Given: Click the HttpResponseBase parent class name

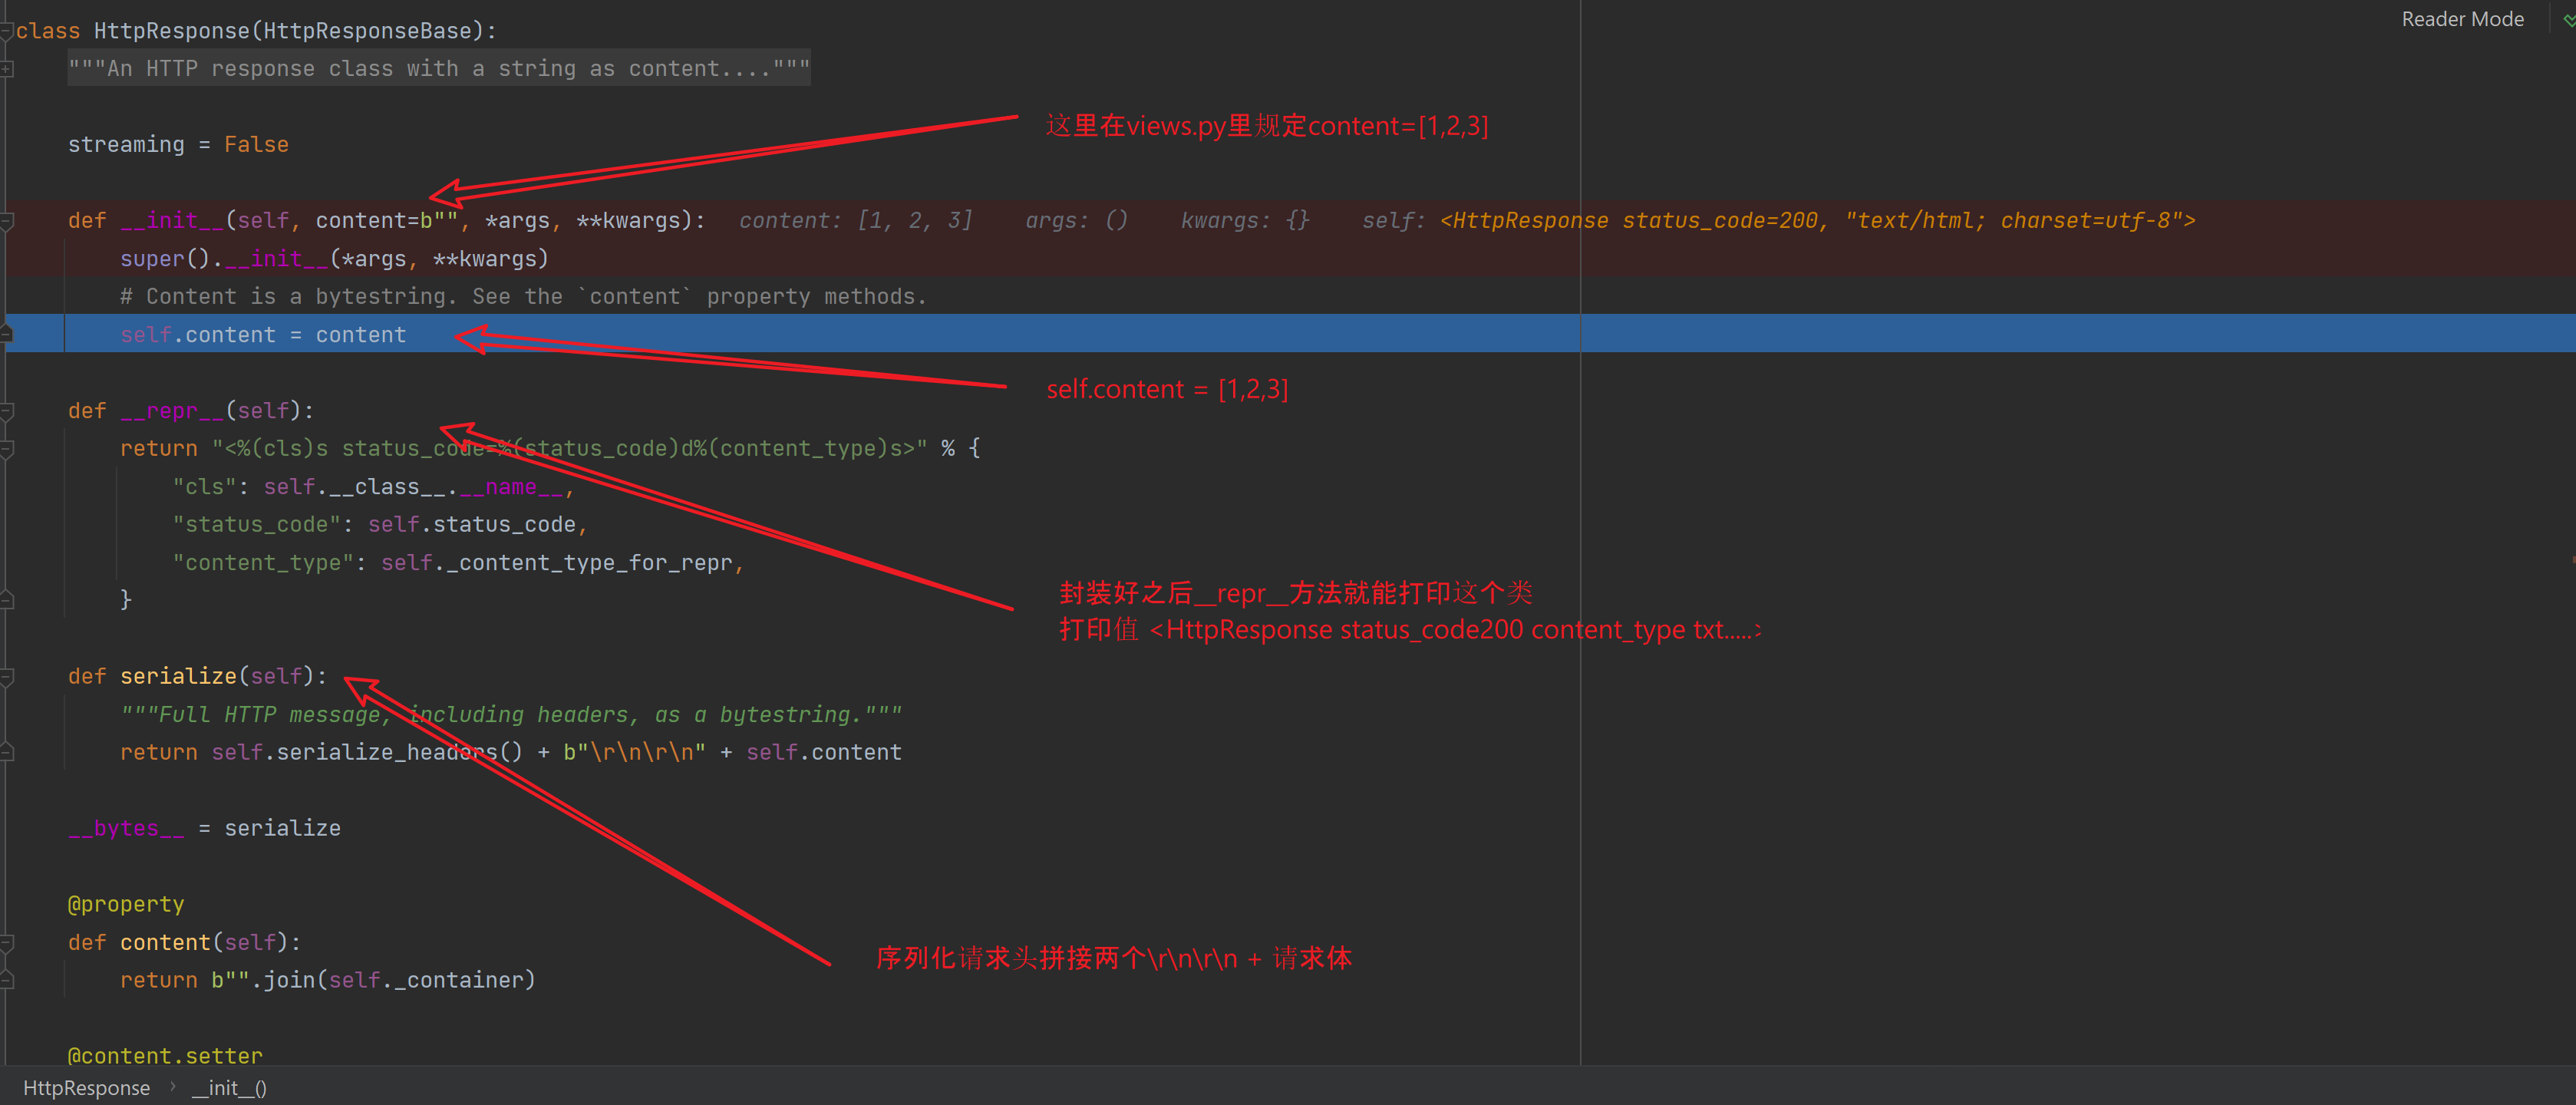Looking at the screenshot, I should coord(367,31).
